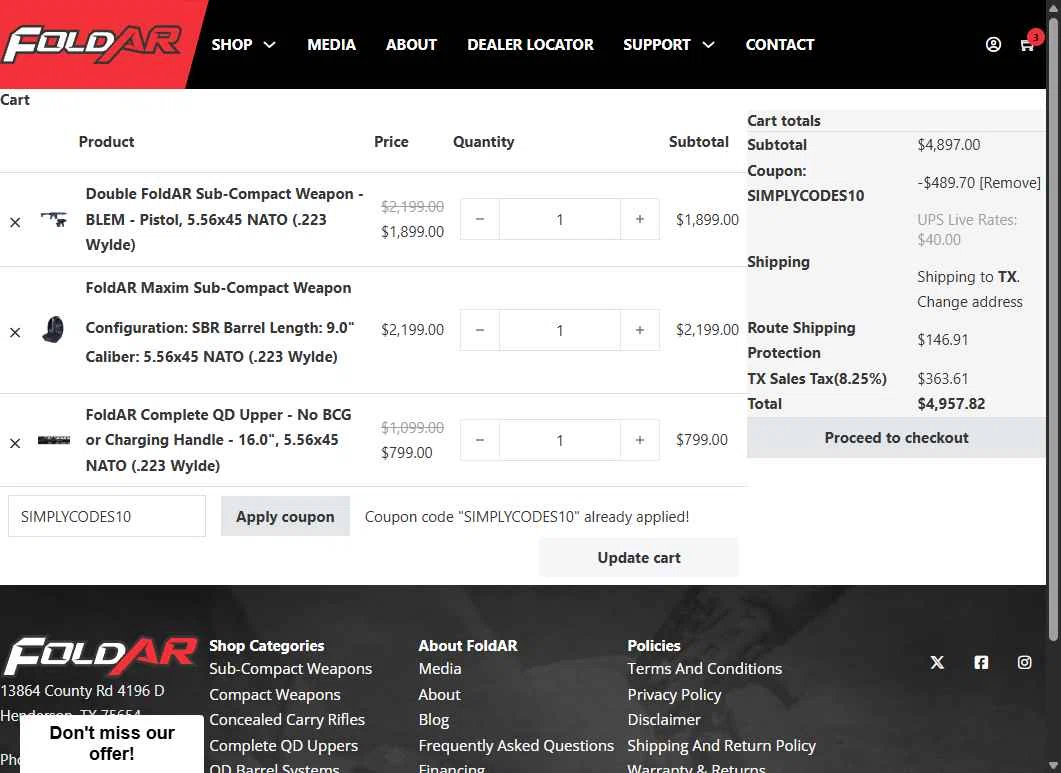
Task: Open the shopping cart icon in header
Action: point(1027,45)
